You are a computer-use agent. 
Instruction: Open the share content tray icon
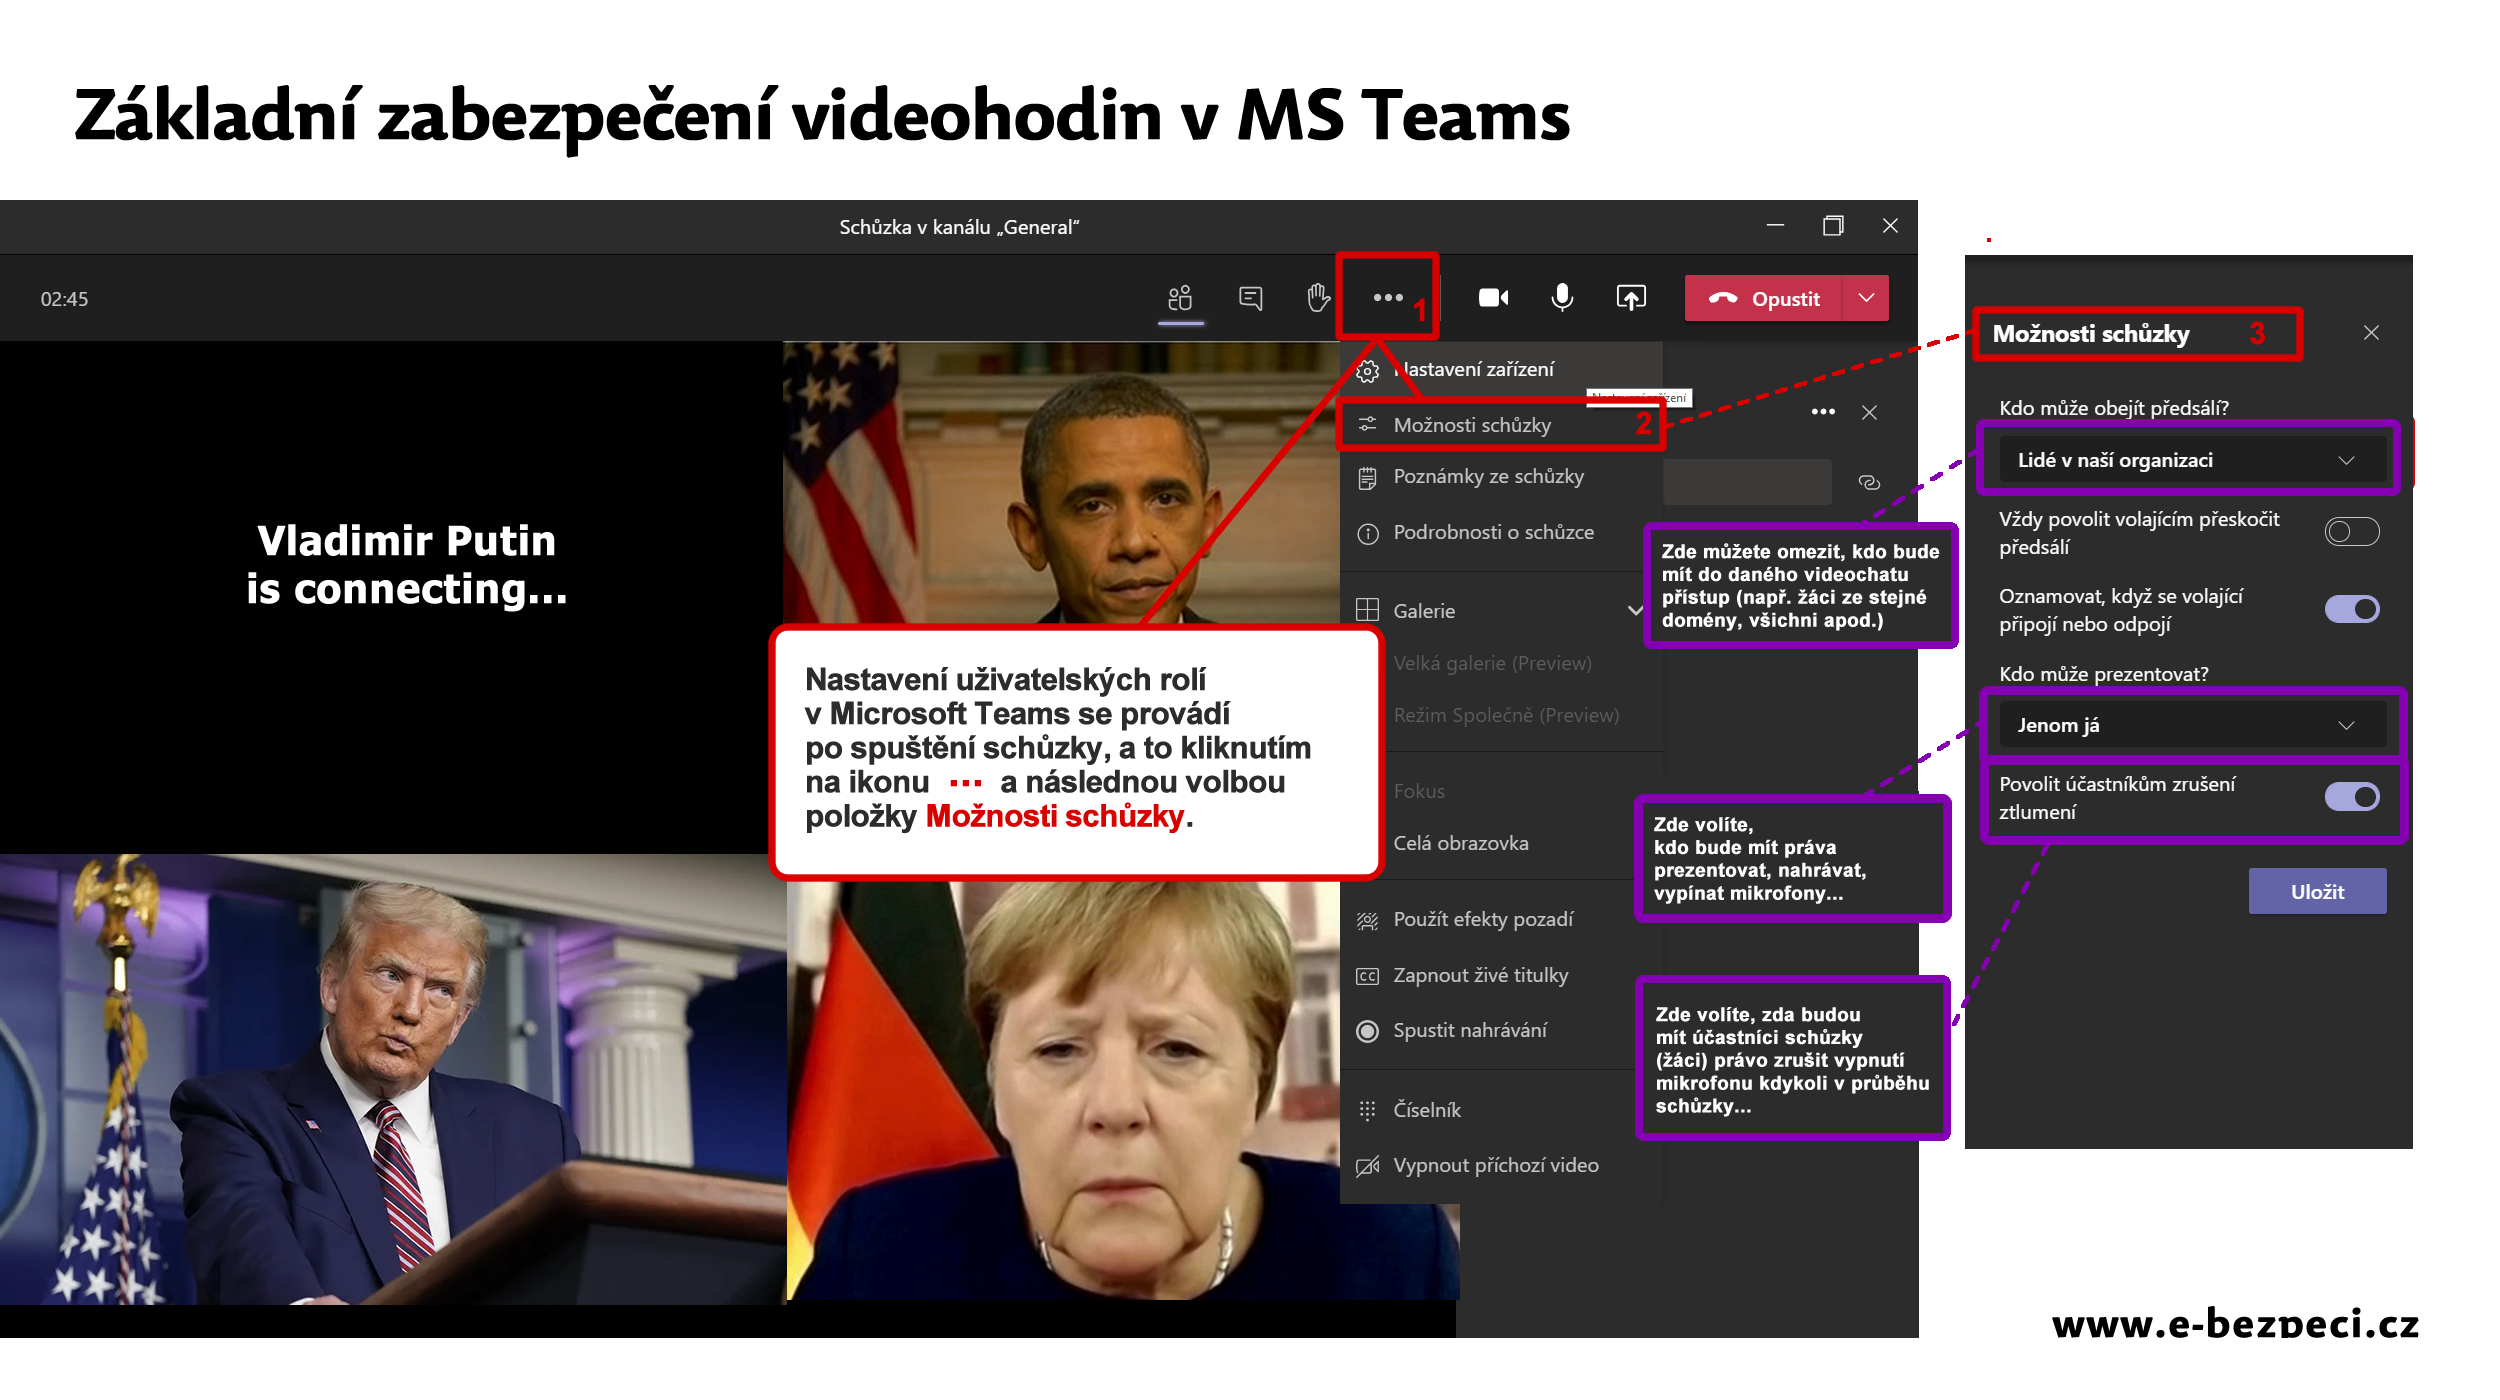(1631, 298)
